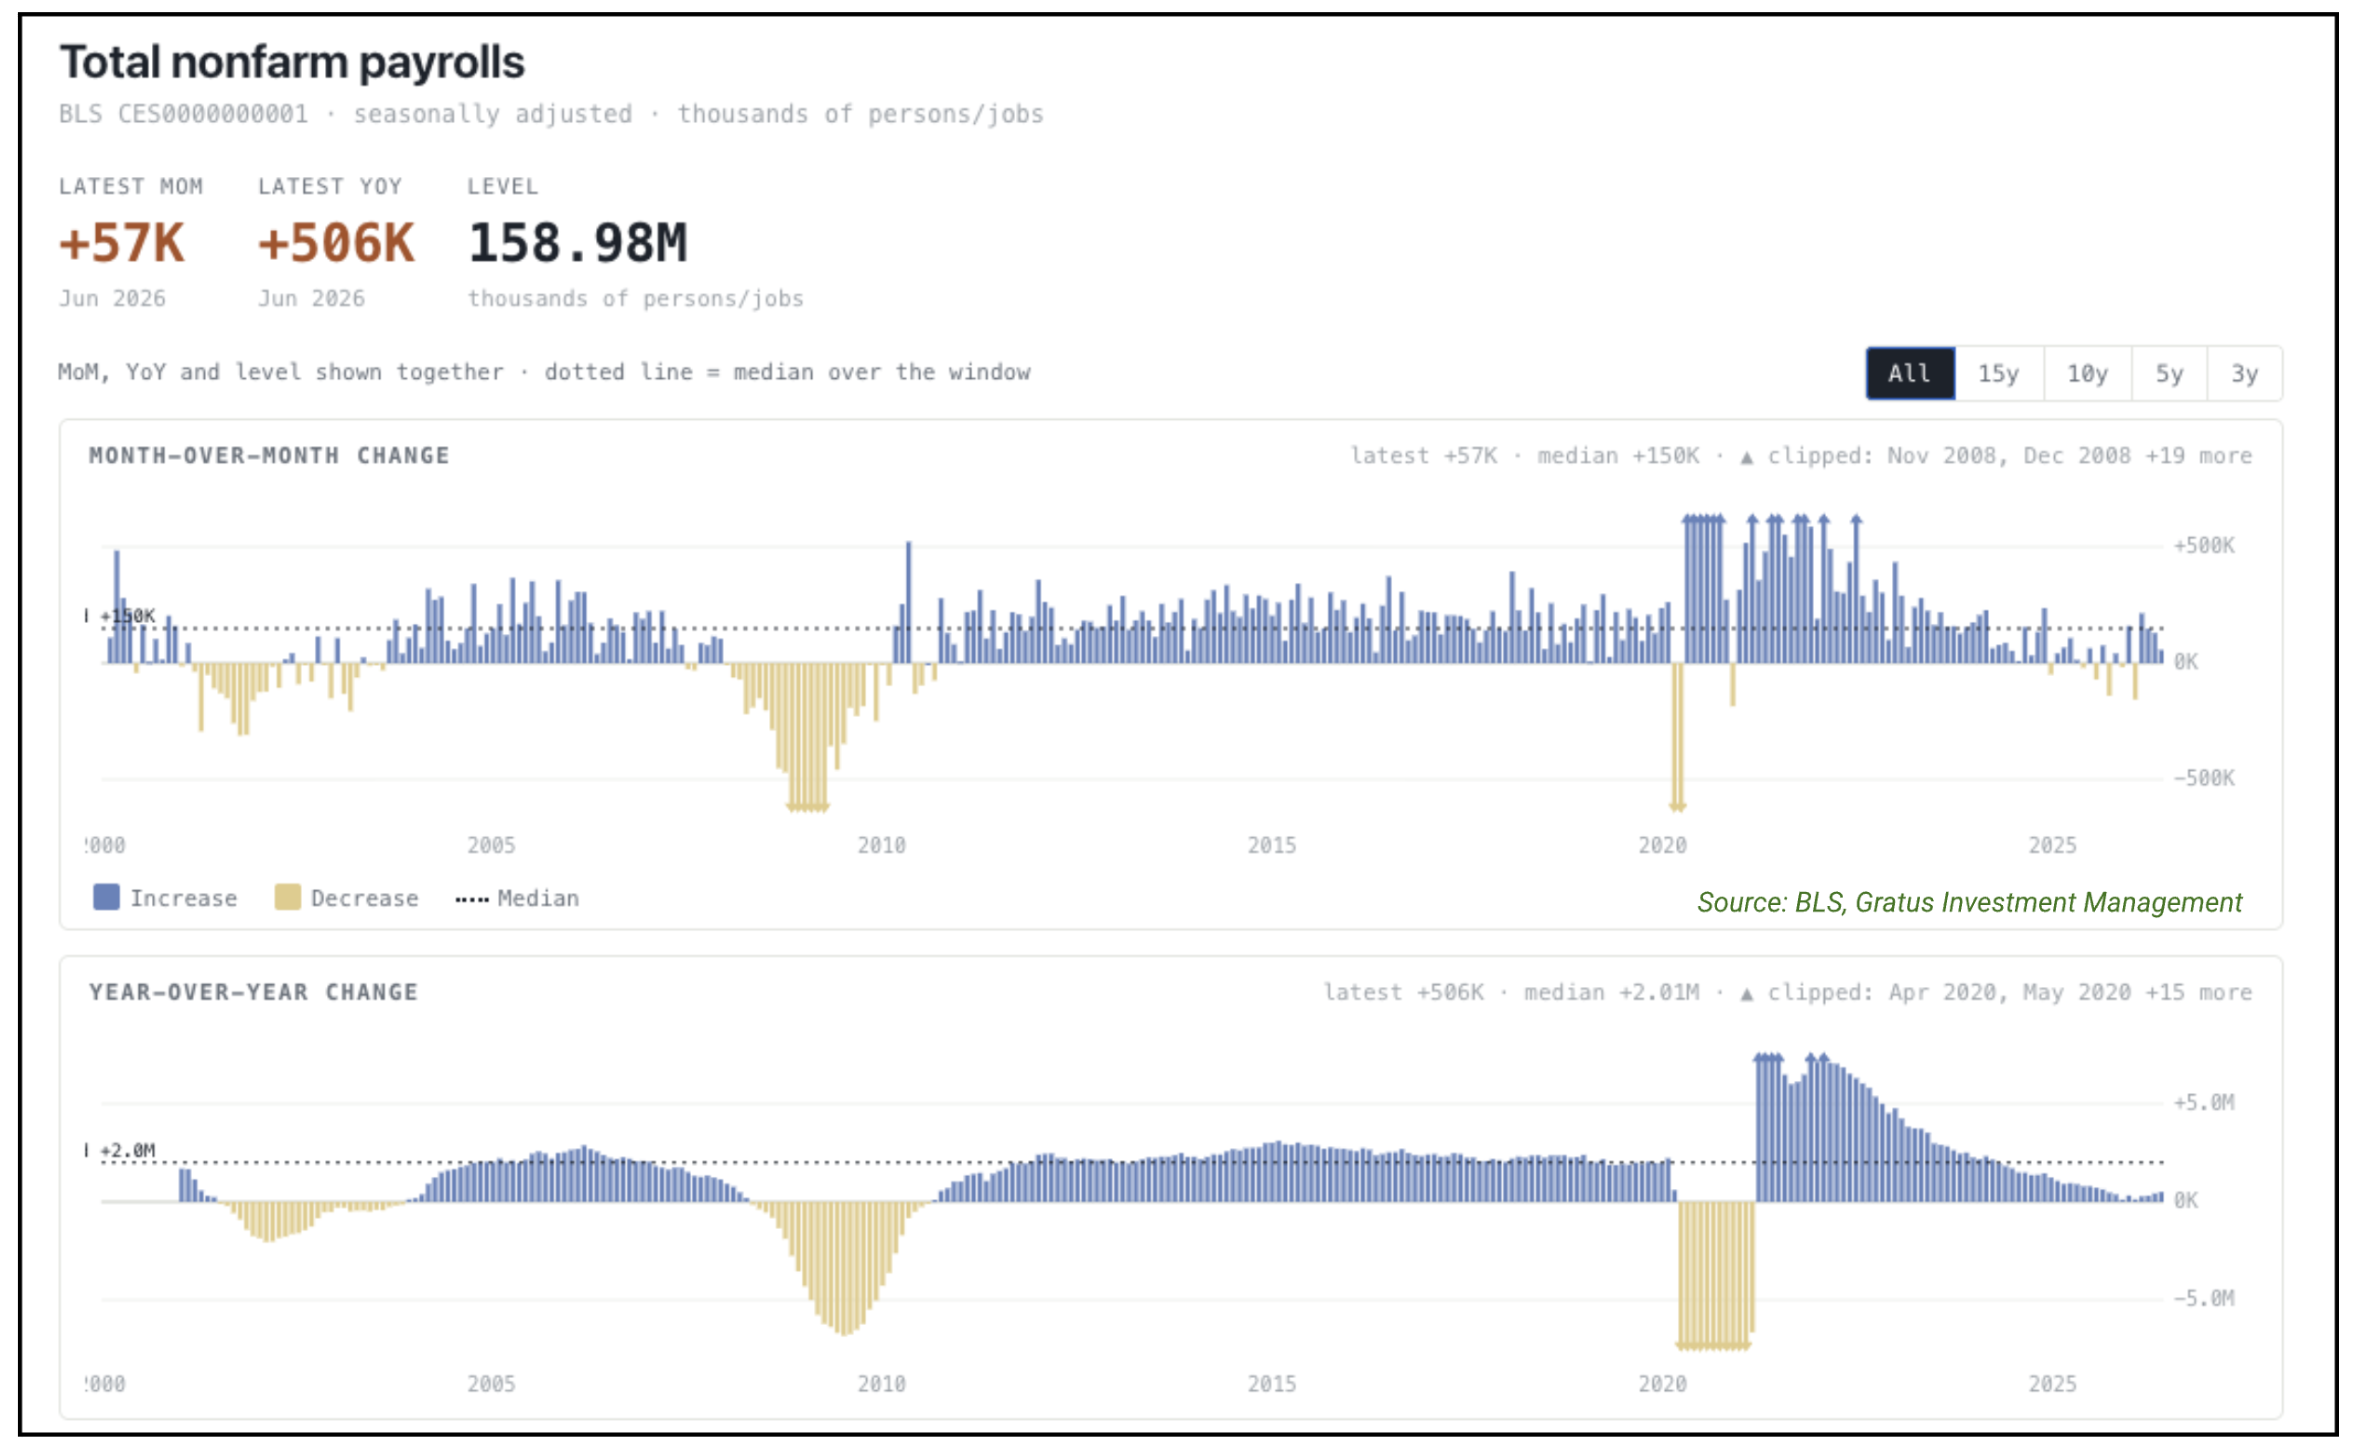Click the +2.0M median marker label
Image resolution: width=2354 pixels, height=1448 pixels.
coord(127,1151)
